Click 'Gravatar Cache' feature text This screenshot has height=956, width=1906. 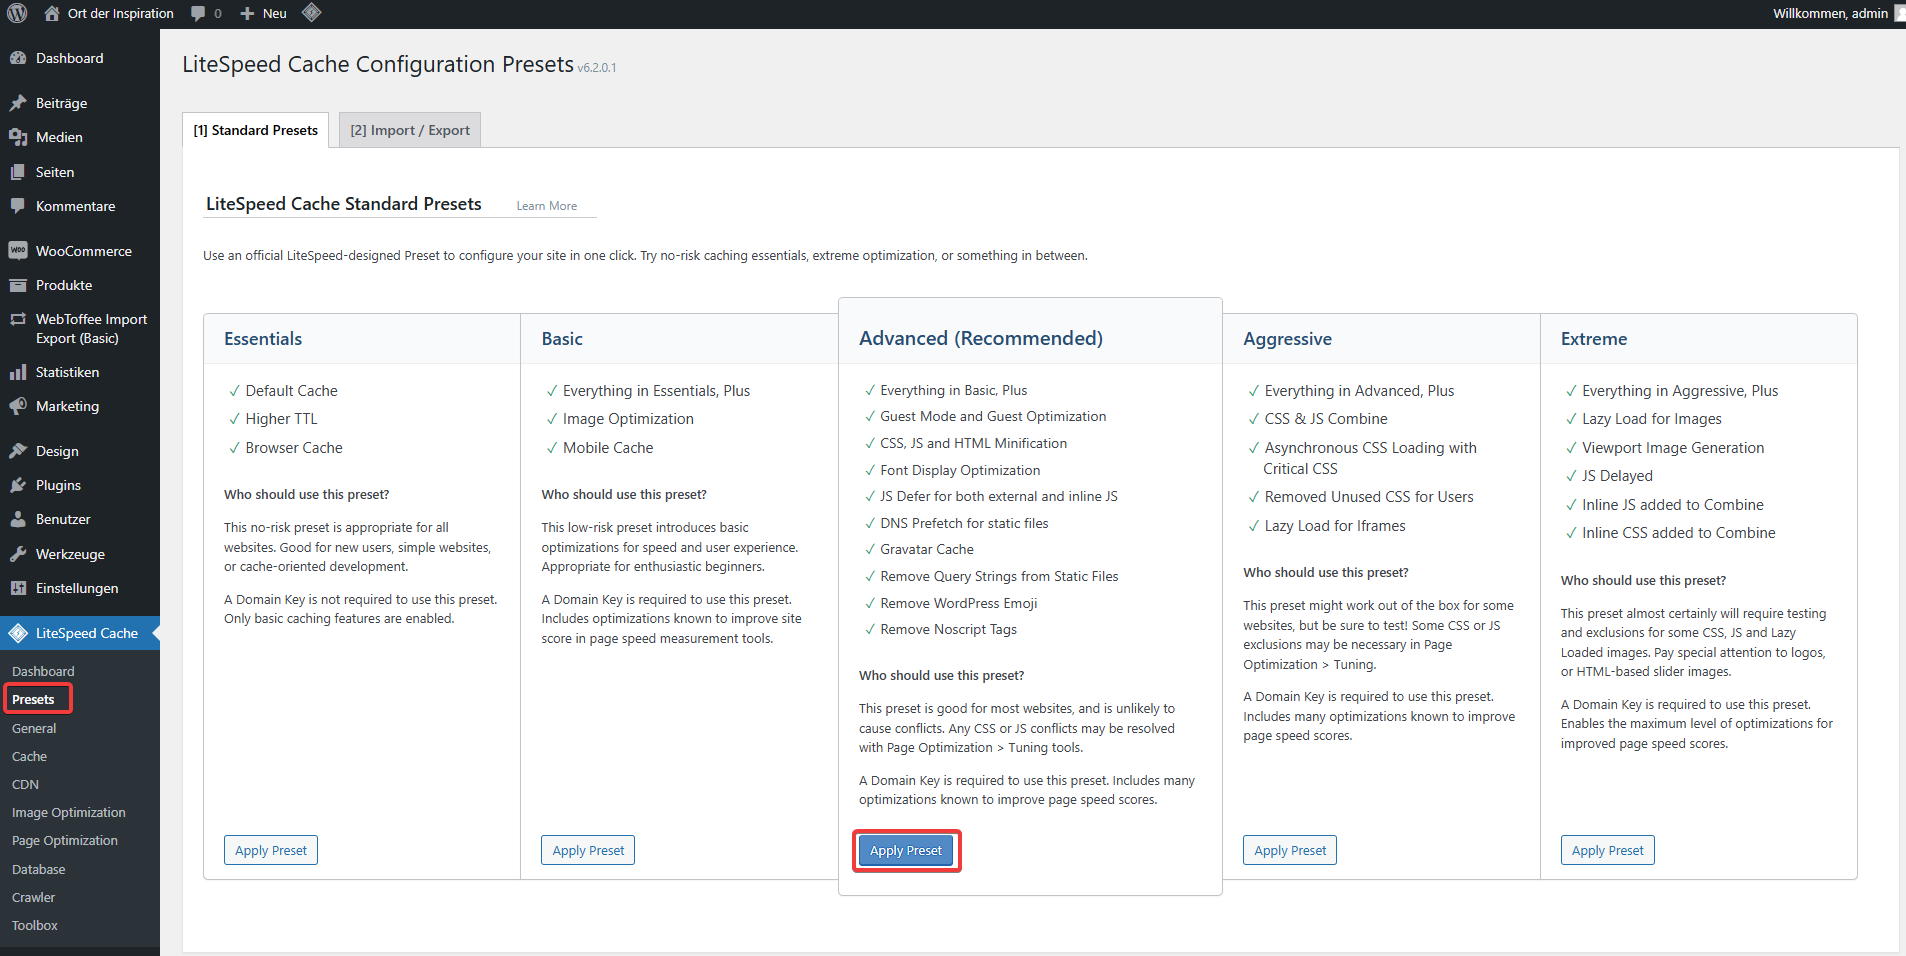click(x=927, y=549)
